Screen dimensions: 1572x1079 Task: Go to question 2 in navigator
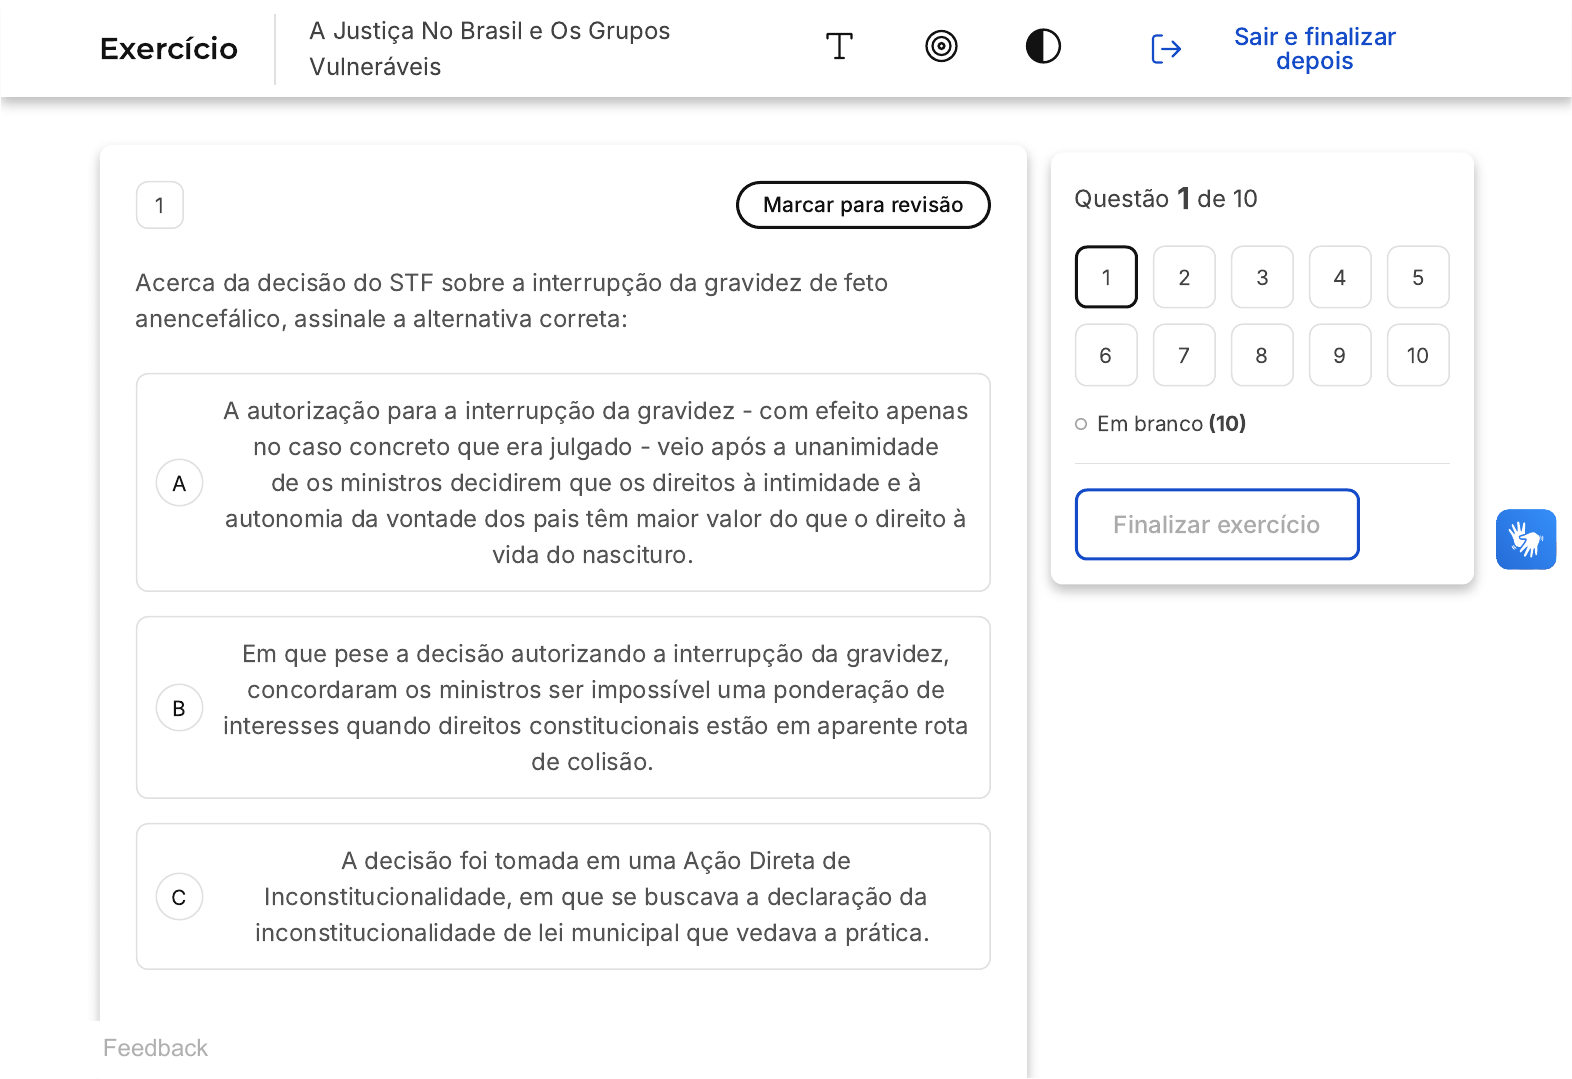1184,277
